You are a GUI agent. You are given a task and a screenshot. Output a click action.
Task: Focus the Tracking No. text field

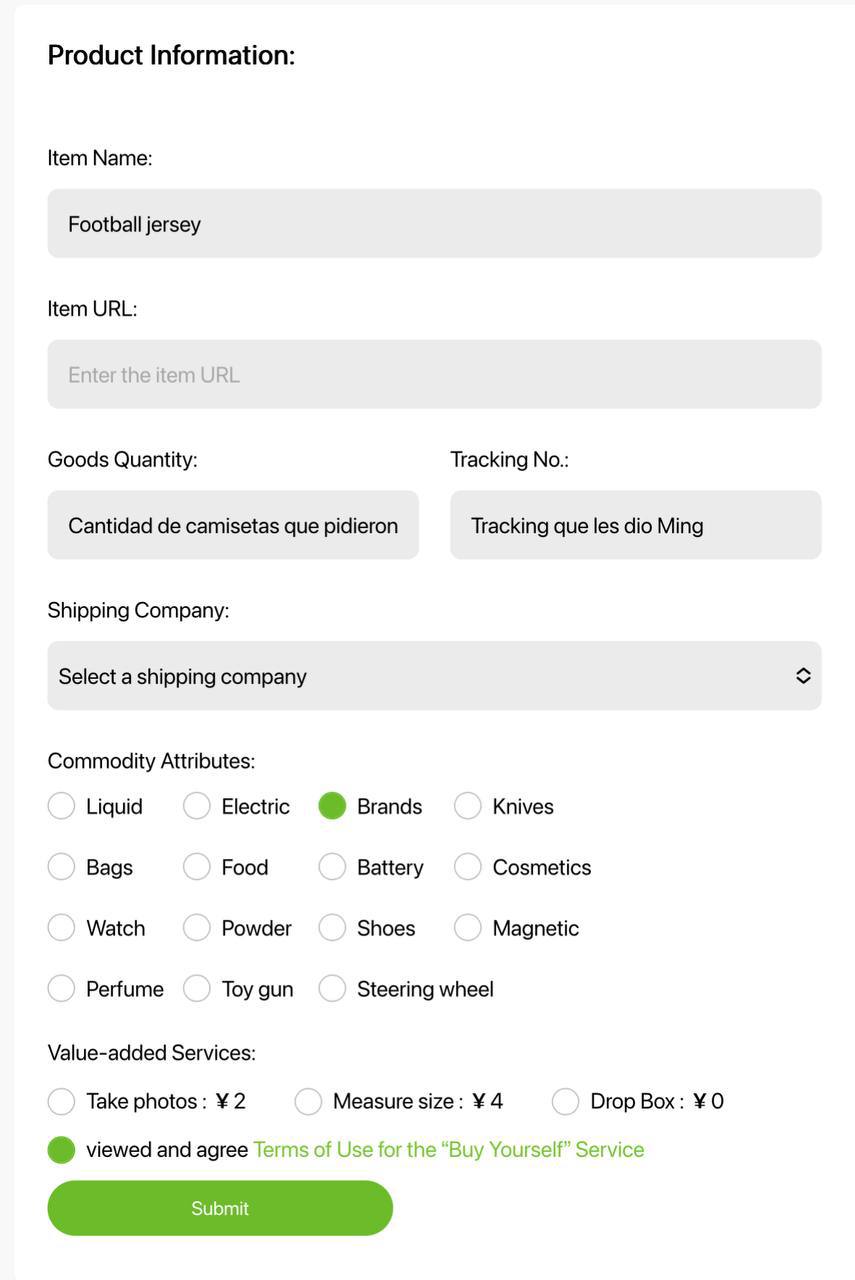635,525
